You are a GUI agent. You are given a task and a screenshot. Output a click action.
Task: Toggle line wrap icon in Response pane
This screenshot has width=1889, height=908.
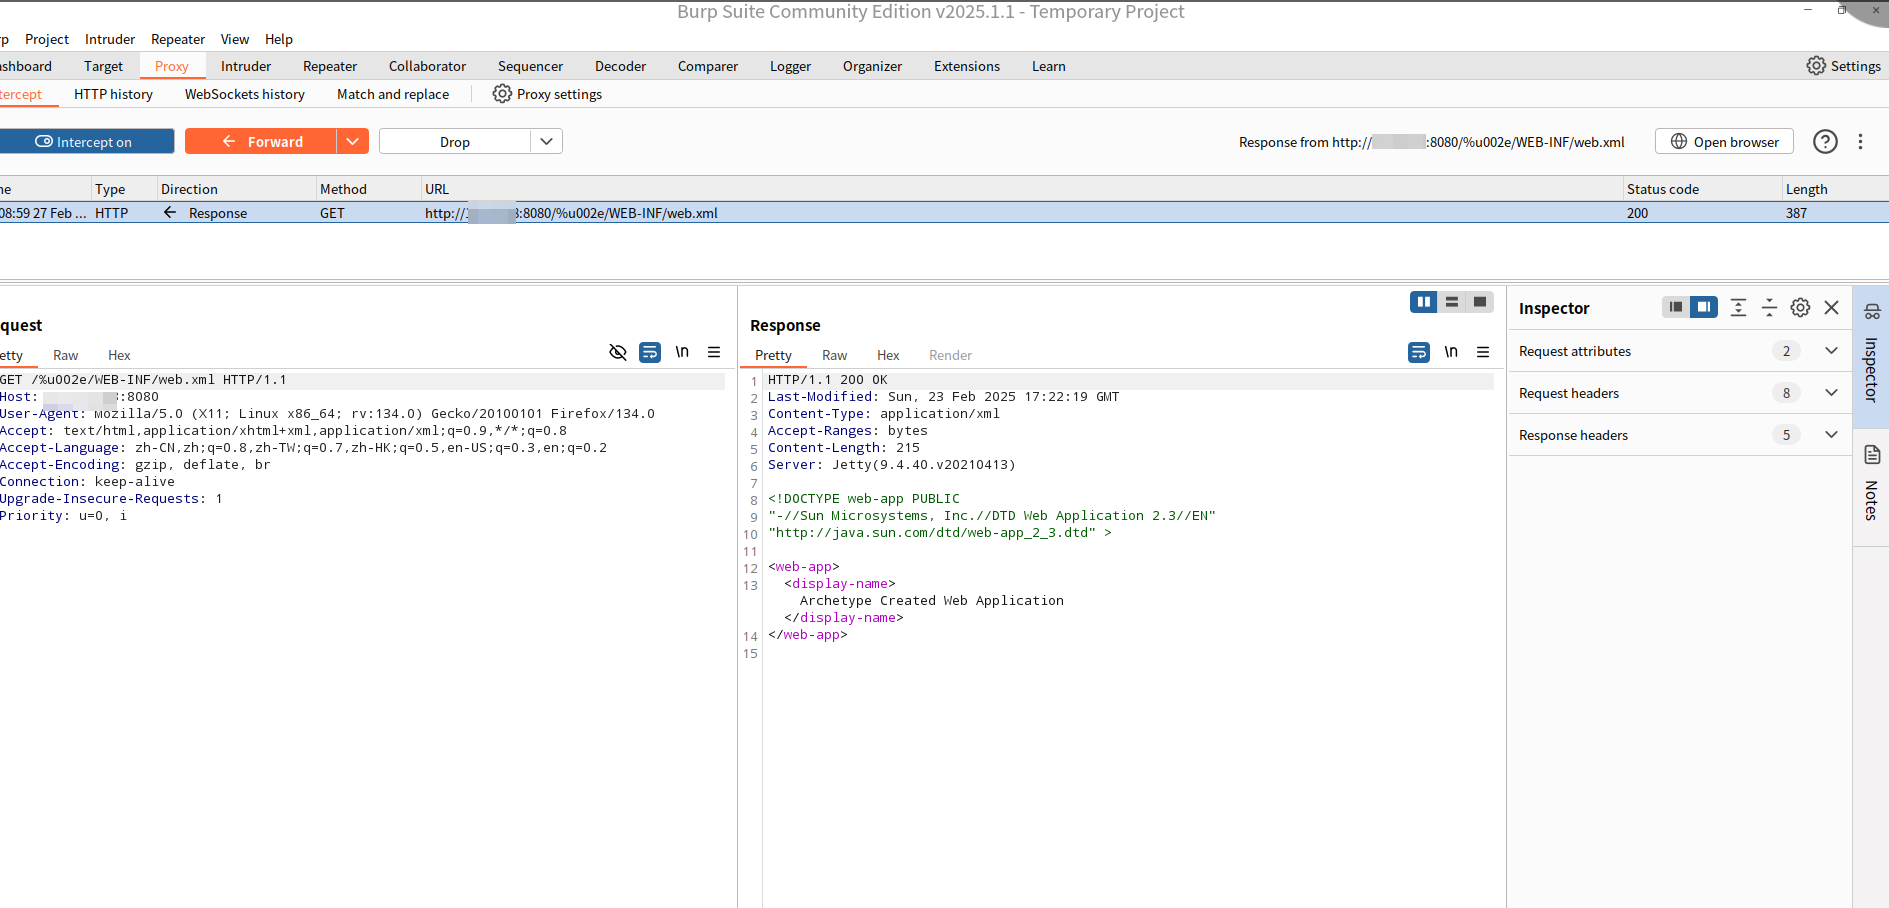[1419, 352]
